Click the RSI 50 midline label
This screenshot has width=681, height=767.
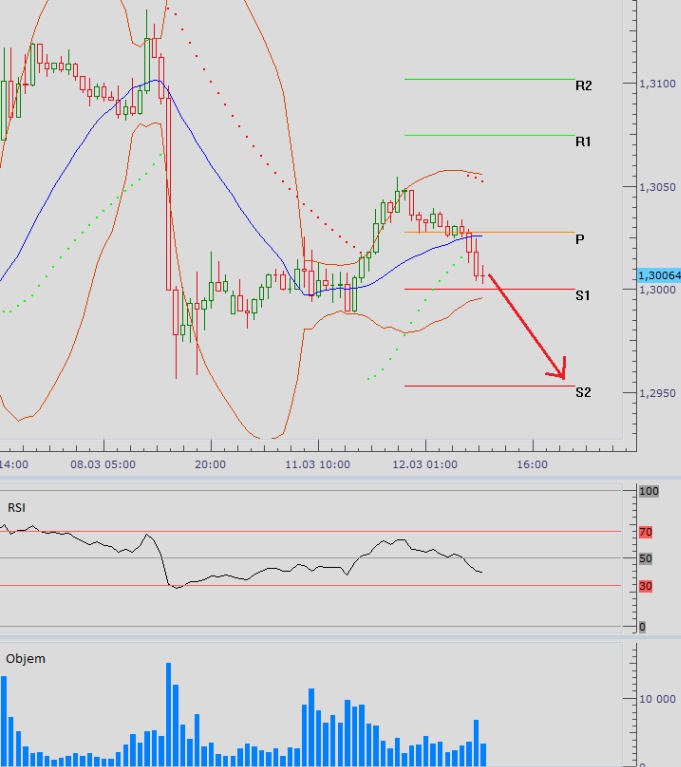[x=646, y=559]
